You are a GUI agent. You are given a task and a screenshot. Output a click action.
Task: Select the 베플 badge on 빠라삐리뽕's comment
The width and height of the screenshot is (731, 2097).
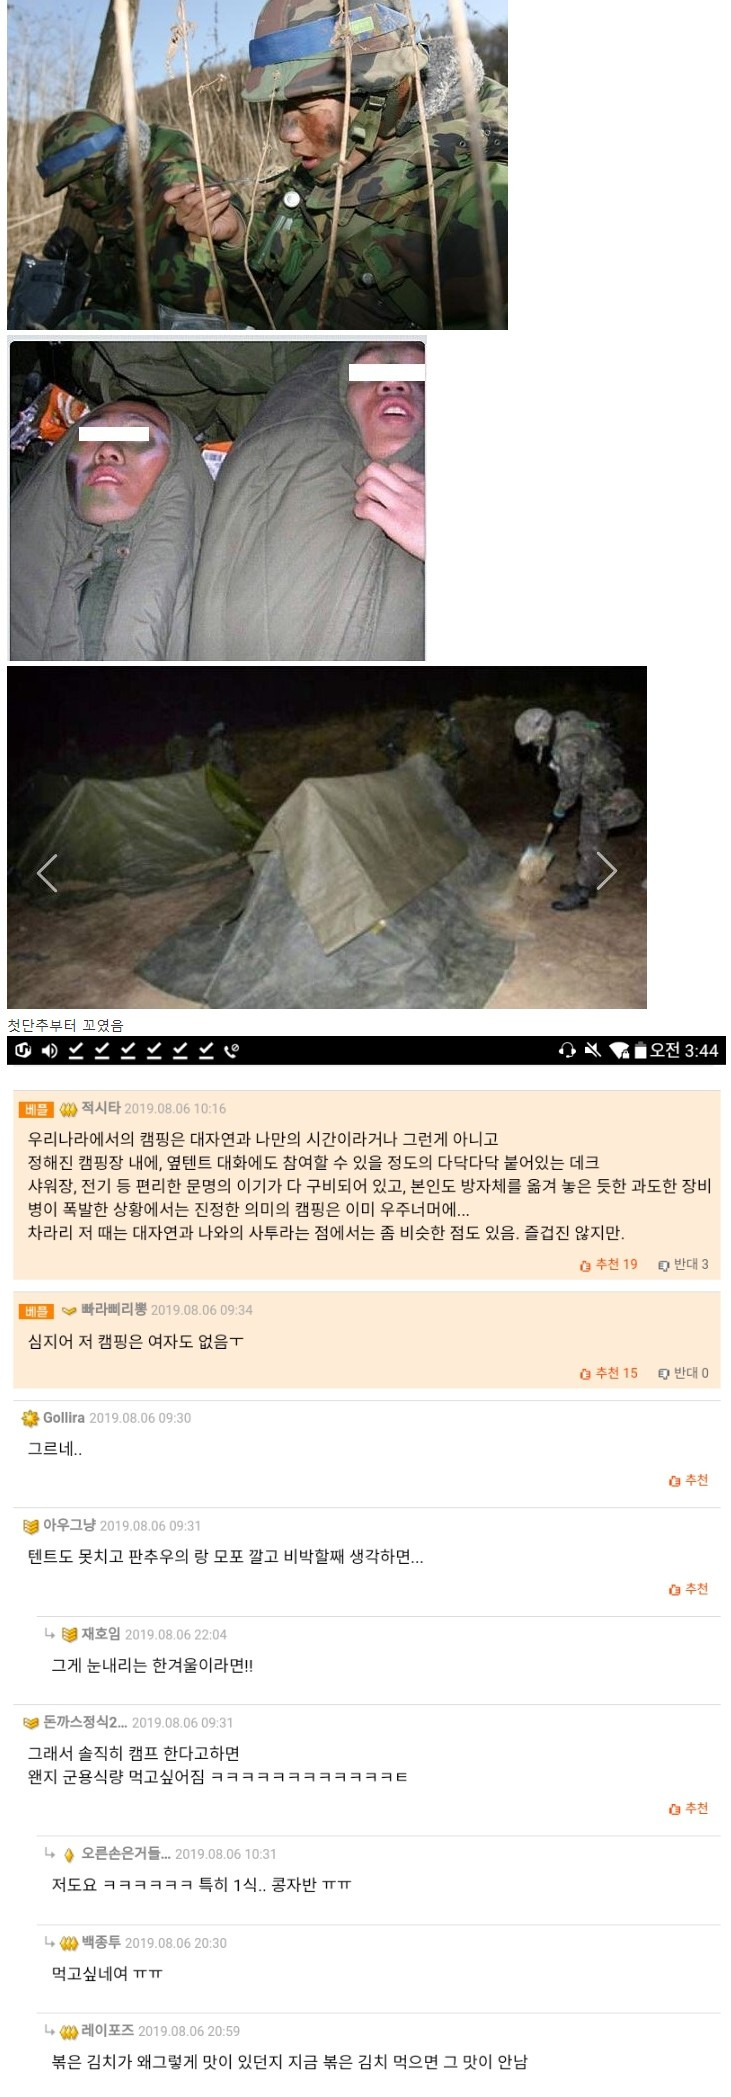click(36, 1310)
